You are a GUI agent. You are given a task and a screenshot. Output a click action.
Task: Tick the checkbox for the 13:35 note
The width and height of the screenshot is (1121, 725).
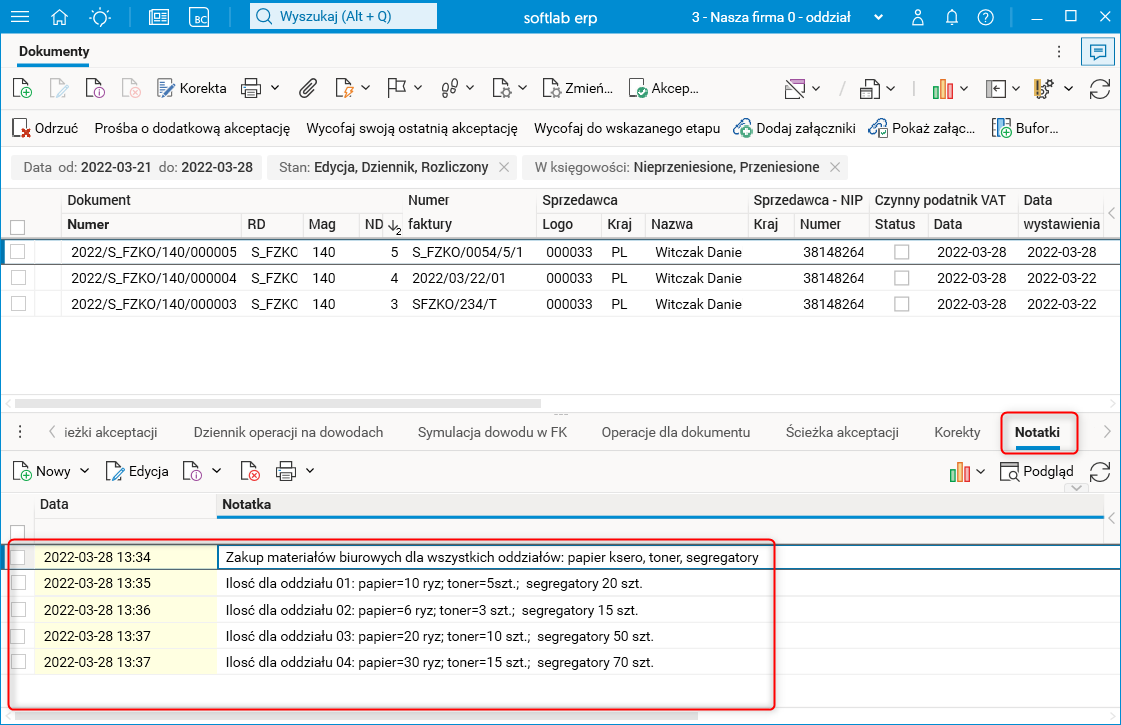tap(17, 583)
